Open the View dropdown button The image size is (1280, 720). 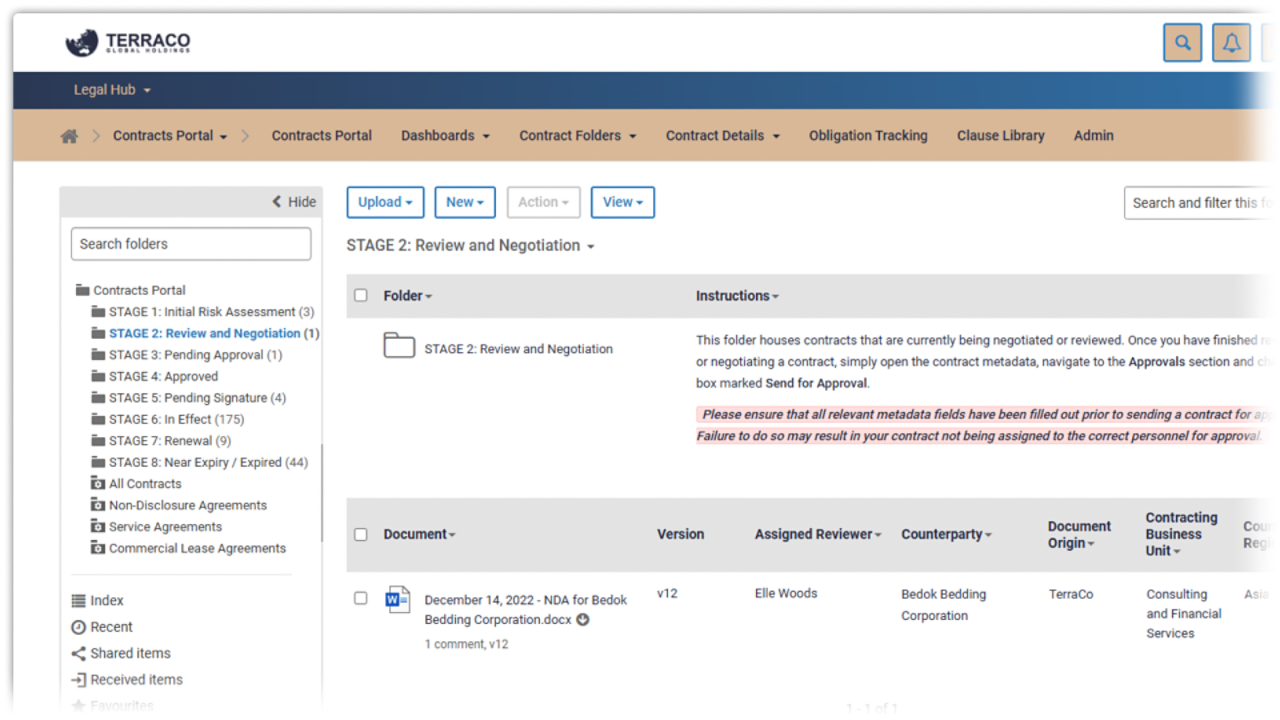622,202
